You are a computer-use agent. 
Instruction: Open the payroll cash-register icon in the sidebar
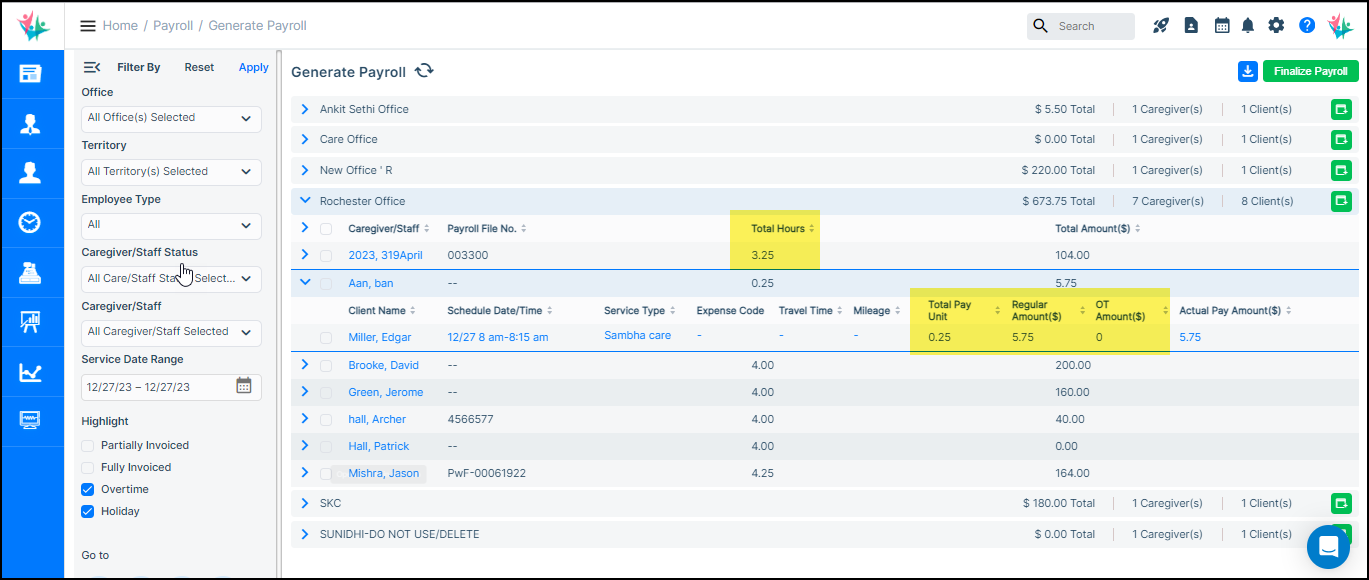click(31, 271)
